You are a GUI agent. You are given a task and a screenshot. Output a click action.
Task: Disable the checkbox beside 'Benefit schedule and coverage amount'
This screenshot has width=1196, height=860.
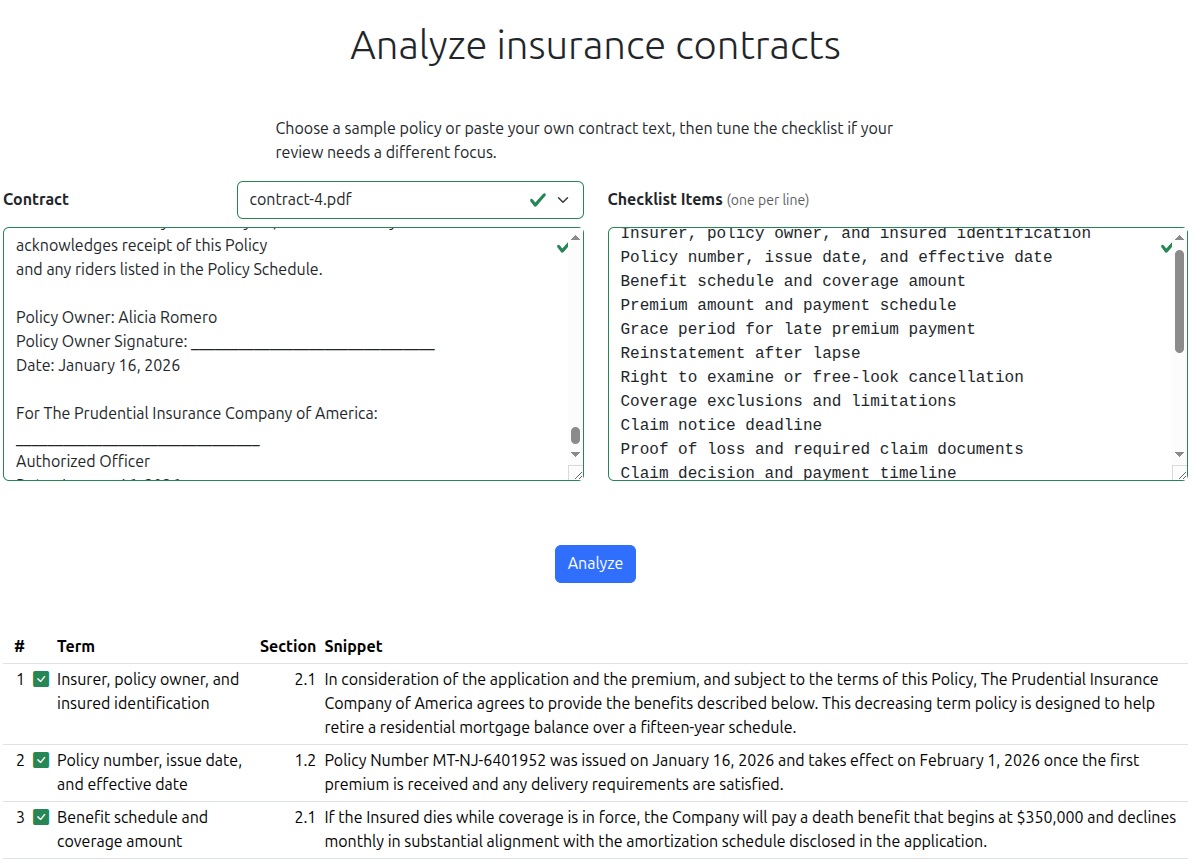pos(39,817)
